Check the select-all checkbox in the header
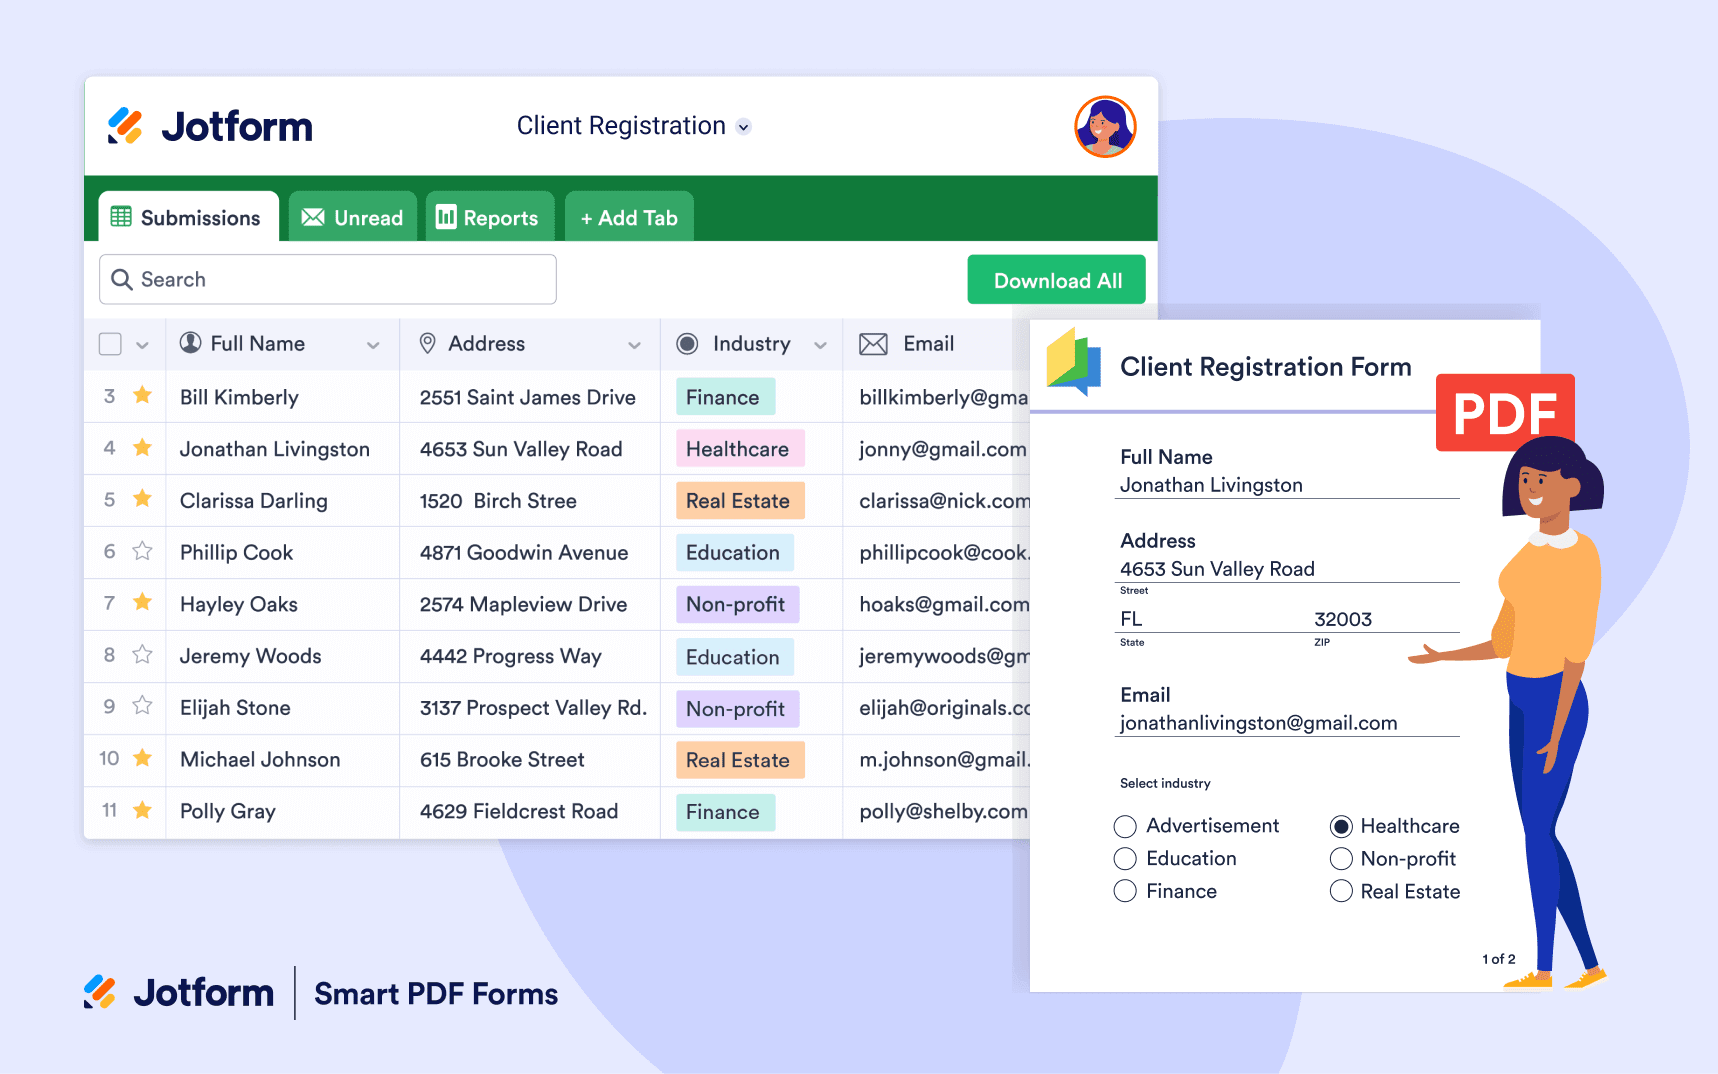 click(109, 343)
